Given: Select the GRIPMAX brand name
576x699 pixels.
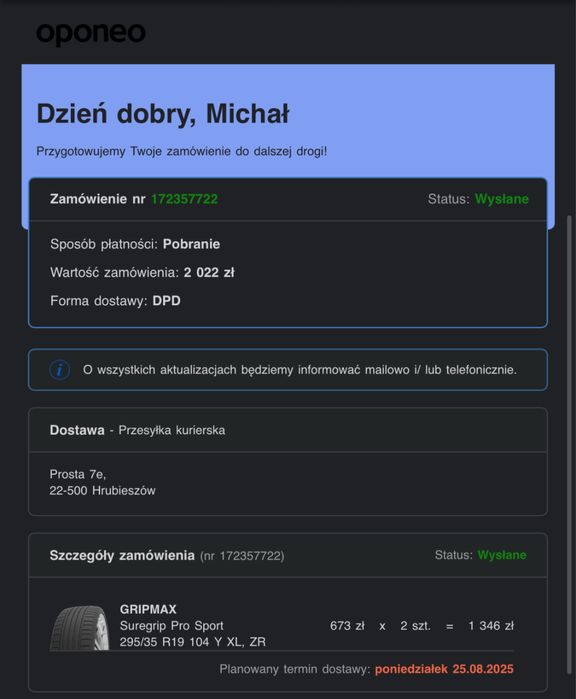Looking at the screenshot, I should click(148, 609).
